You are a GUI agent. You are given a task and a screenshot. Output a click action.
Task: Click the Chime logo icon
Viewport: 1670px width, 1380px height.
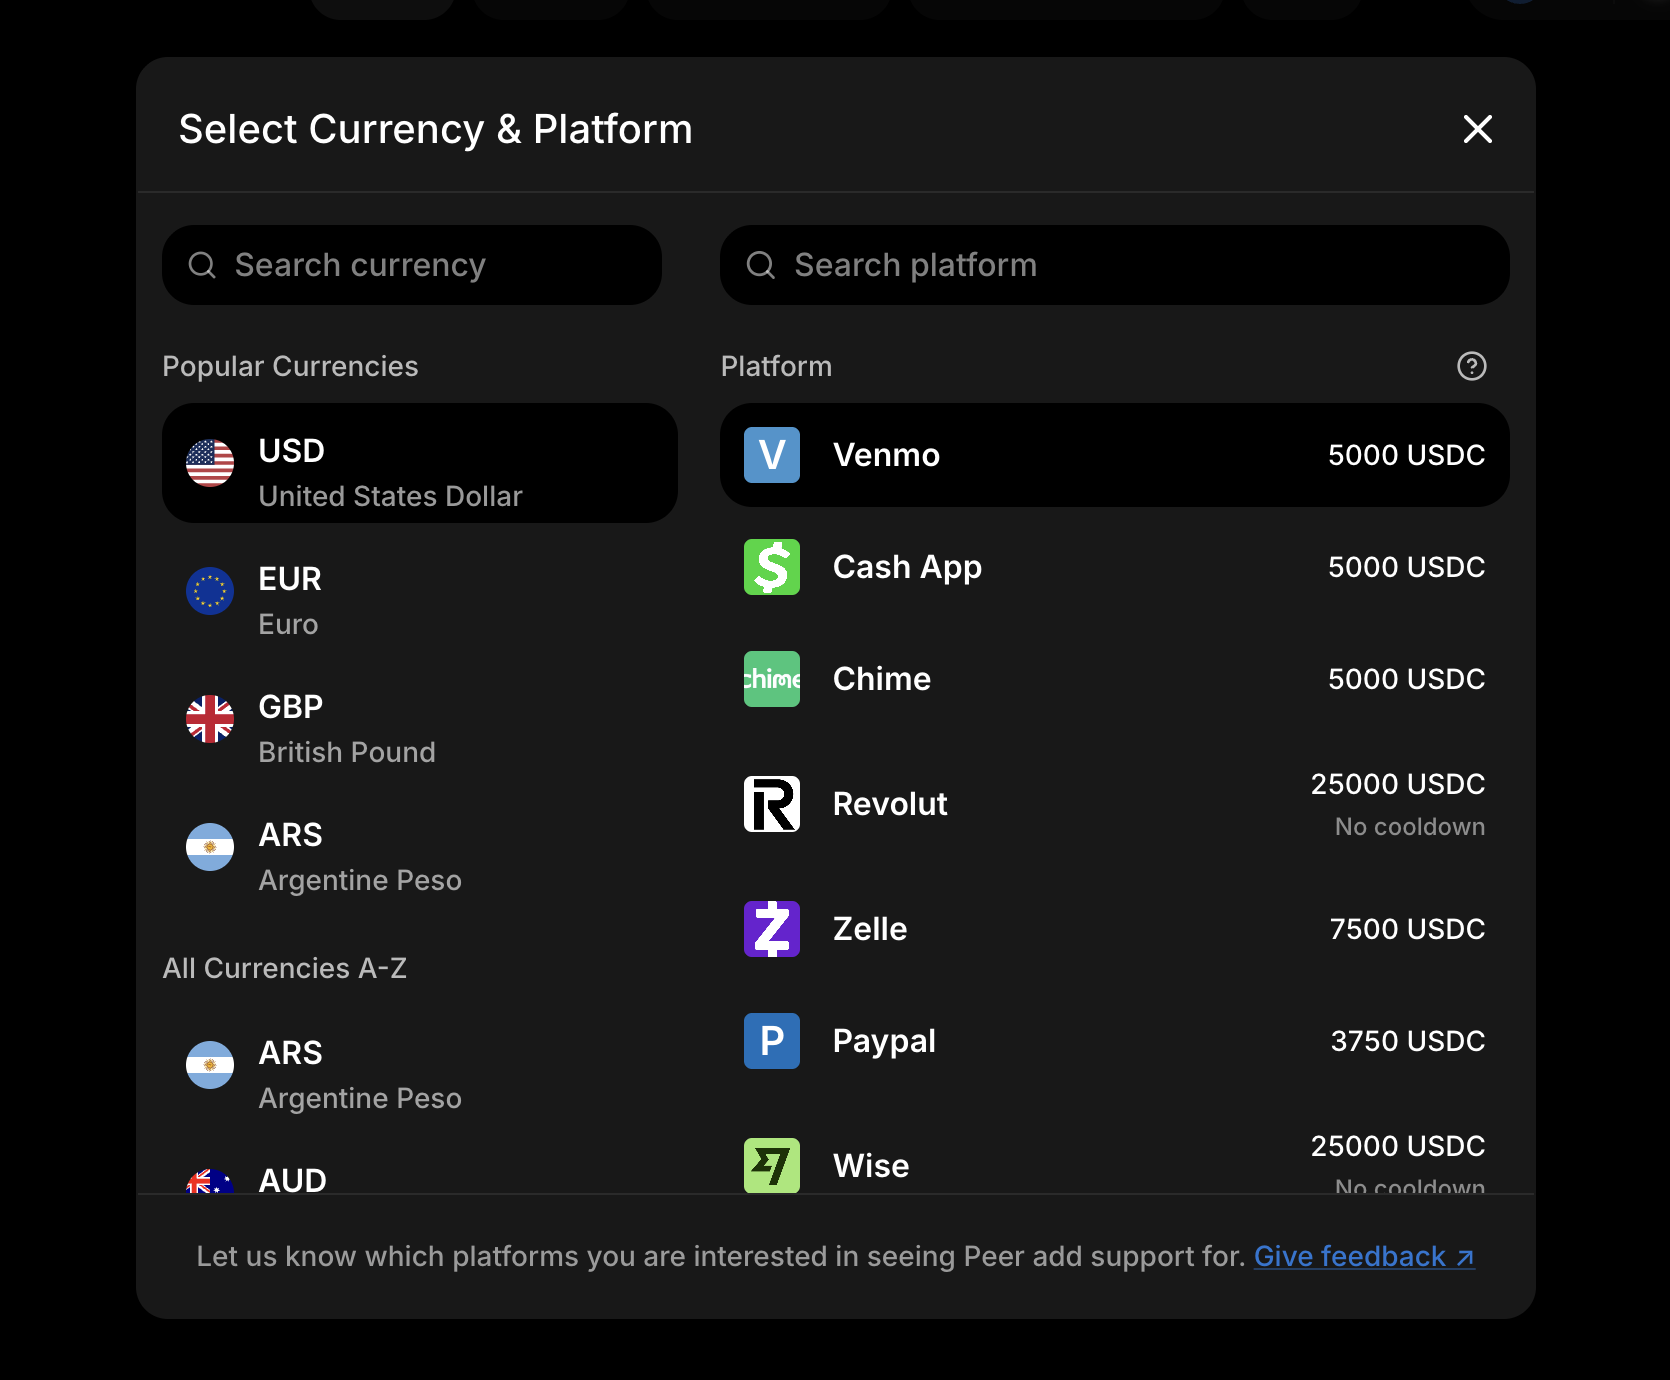coord(771,679)
